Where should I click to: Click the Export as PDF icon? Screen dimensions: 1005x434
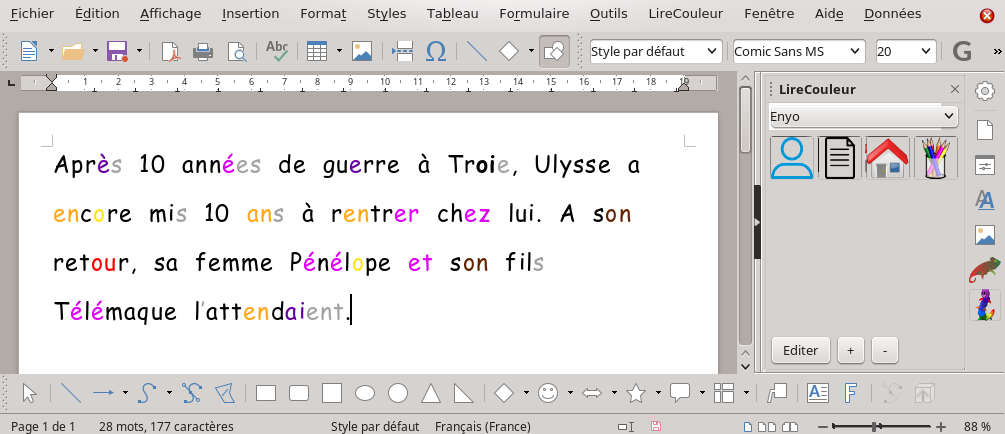tap(170, 51)
